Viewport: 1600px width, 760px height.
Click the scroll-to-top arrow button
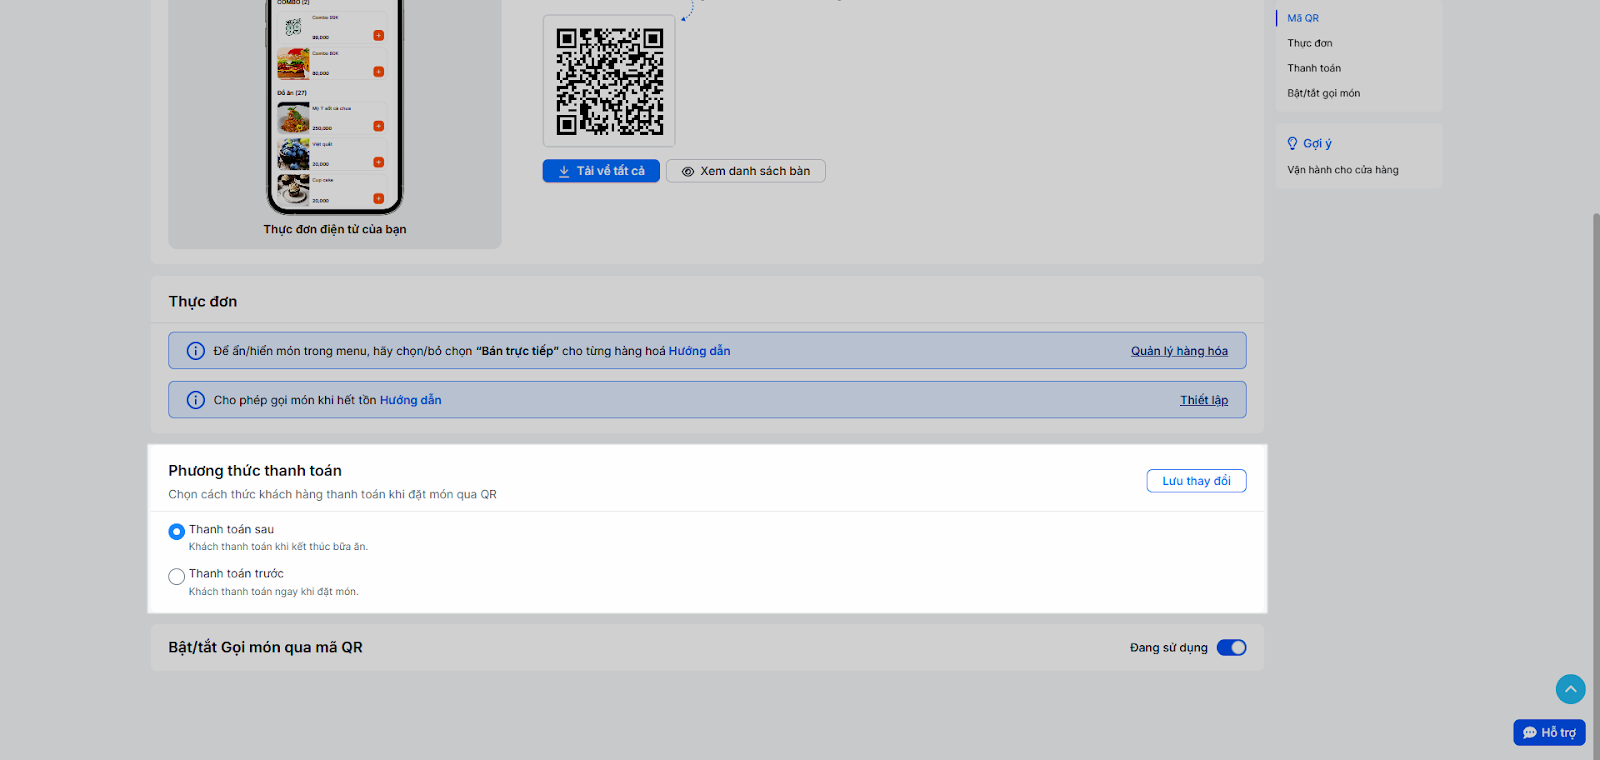[x=1570, y=689]
